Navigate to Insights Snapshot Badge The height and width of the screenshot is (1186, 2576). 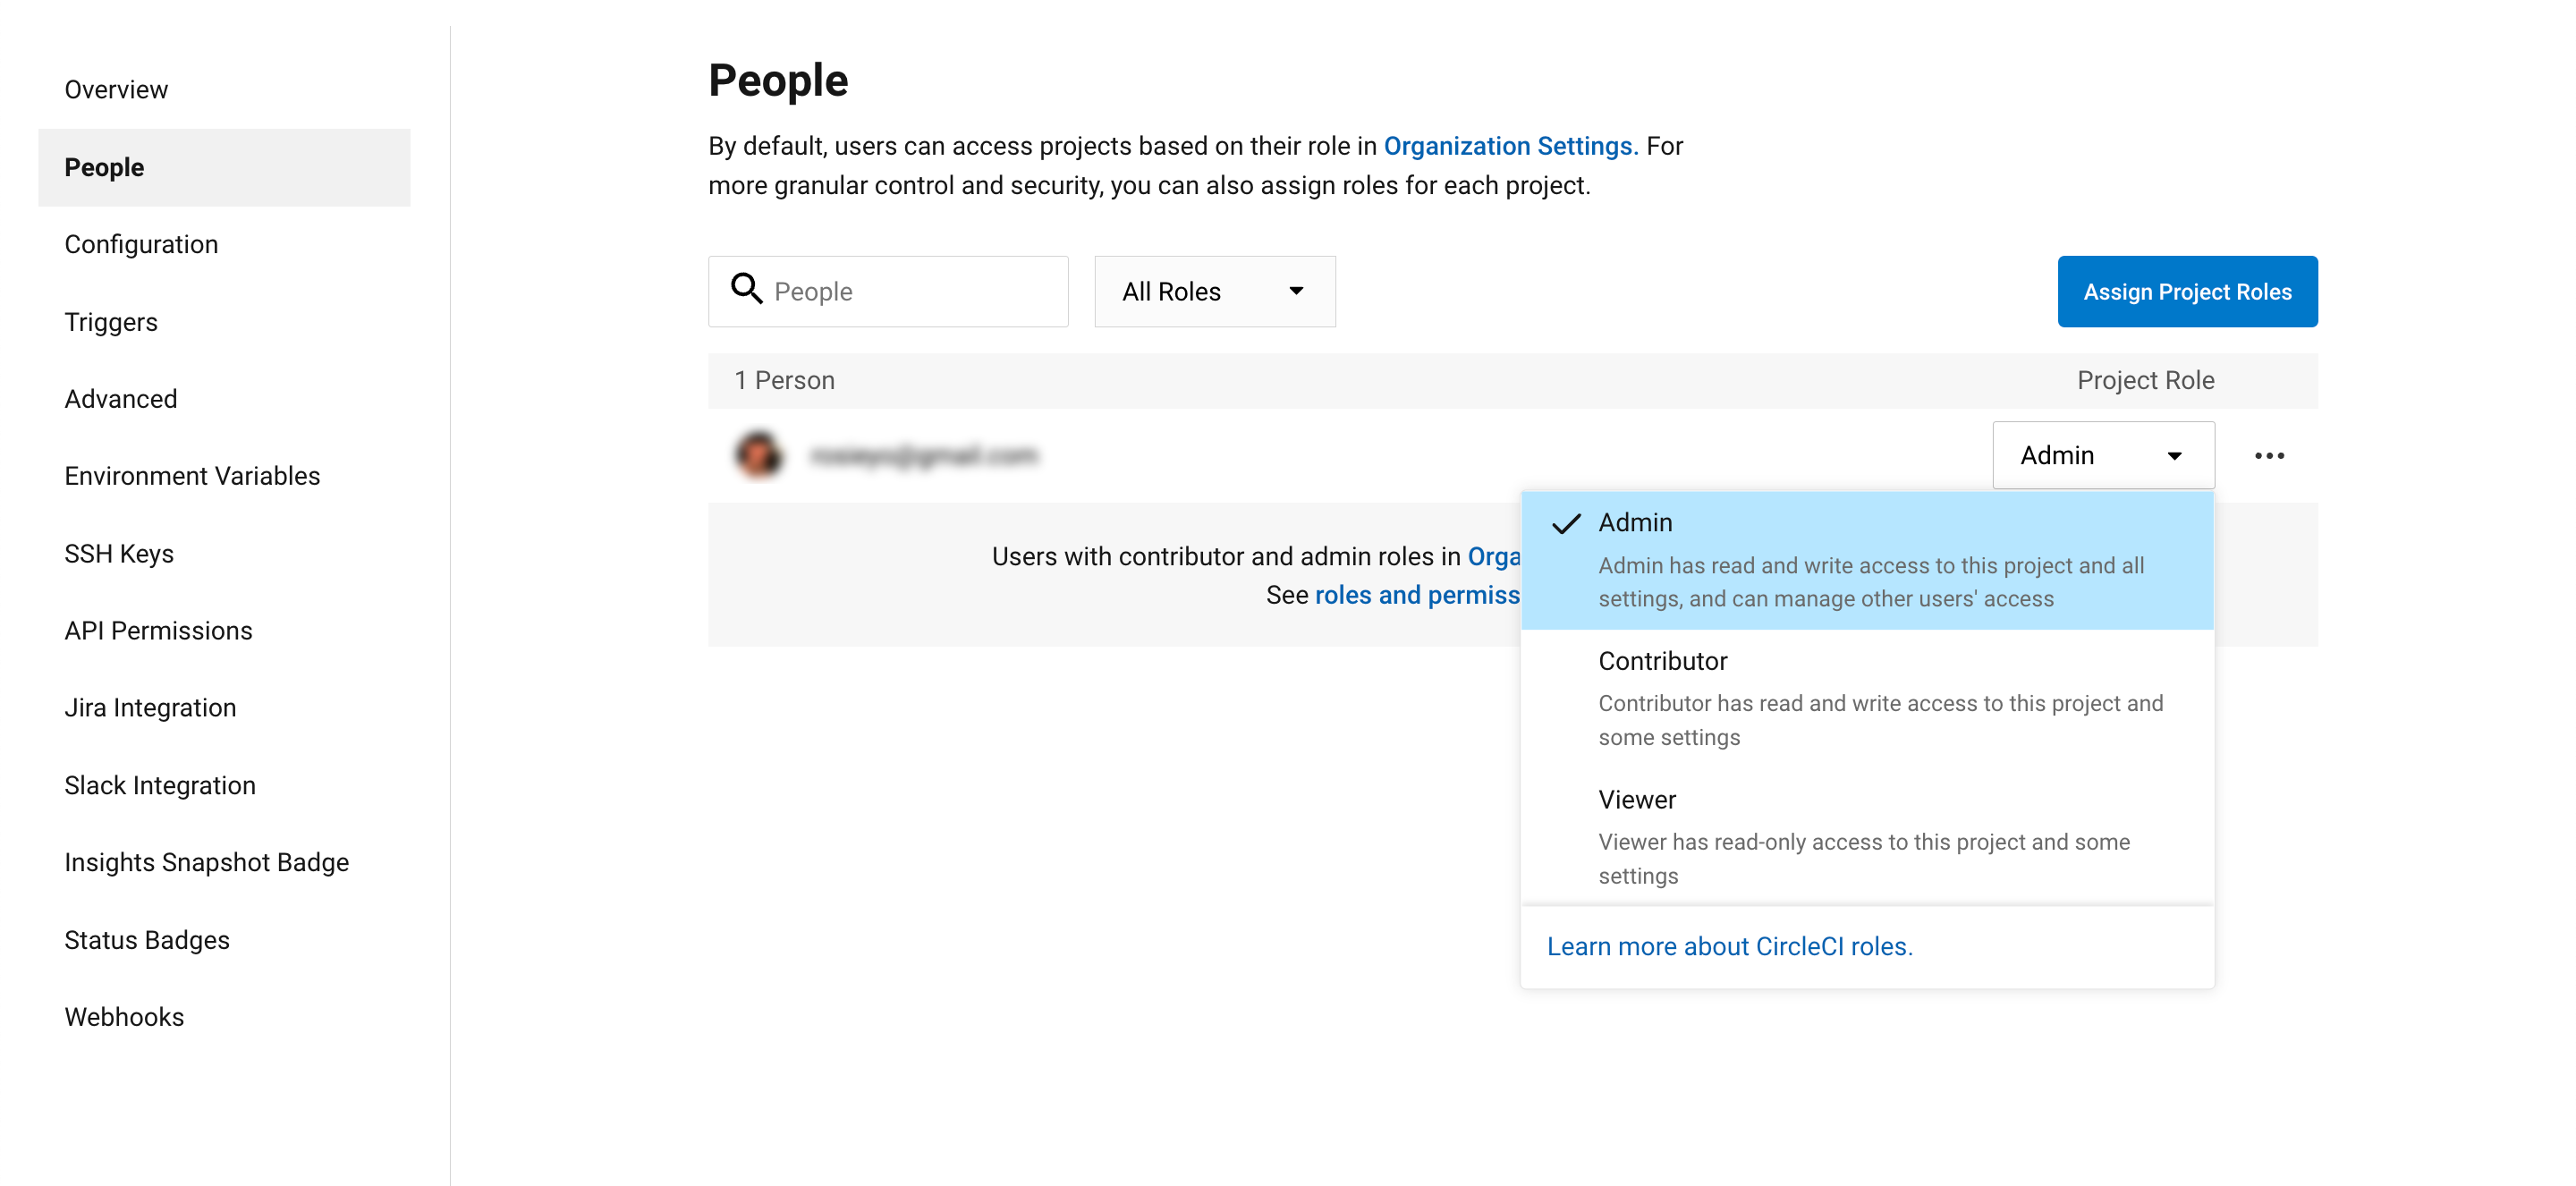pyautogui.click(x=206, y=862)
